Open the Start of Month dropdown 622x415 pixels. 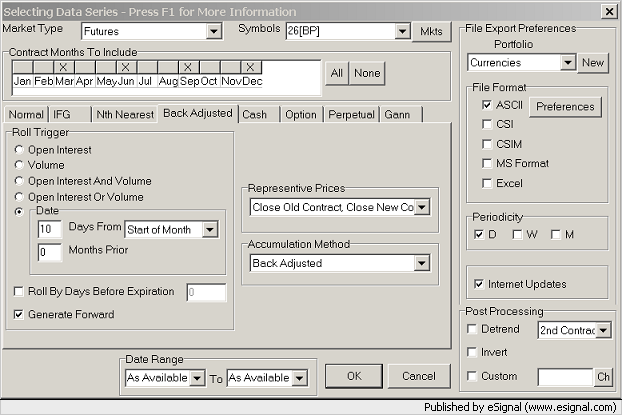(208, 230)
